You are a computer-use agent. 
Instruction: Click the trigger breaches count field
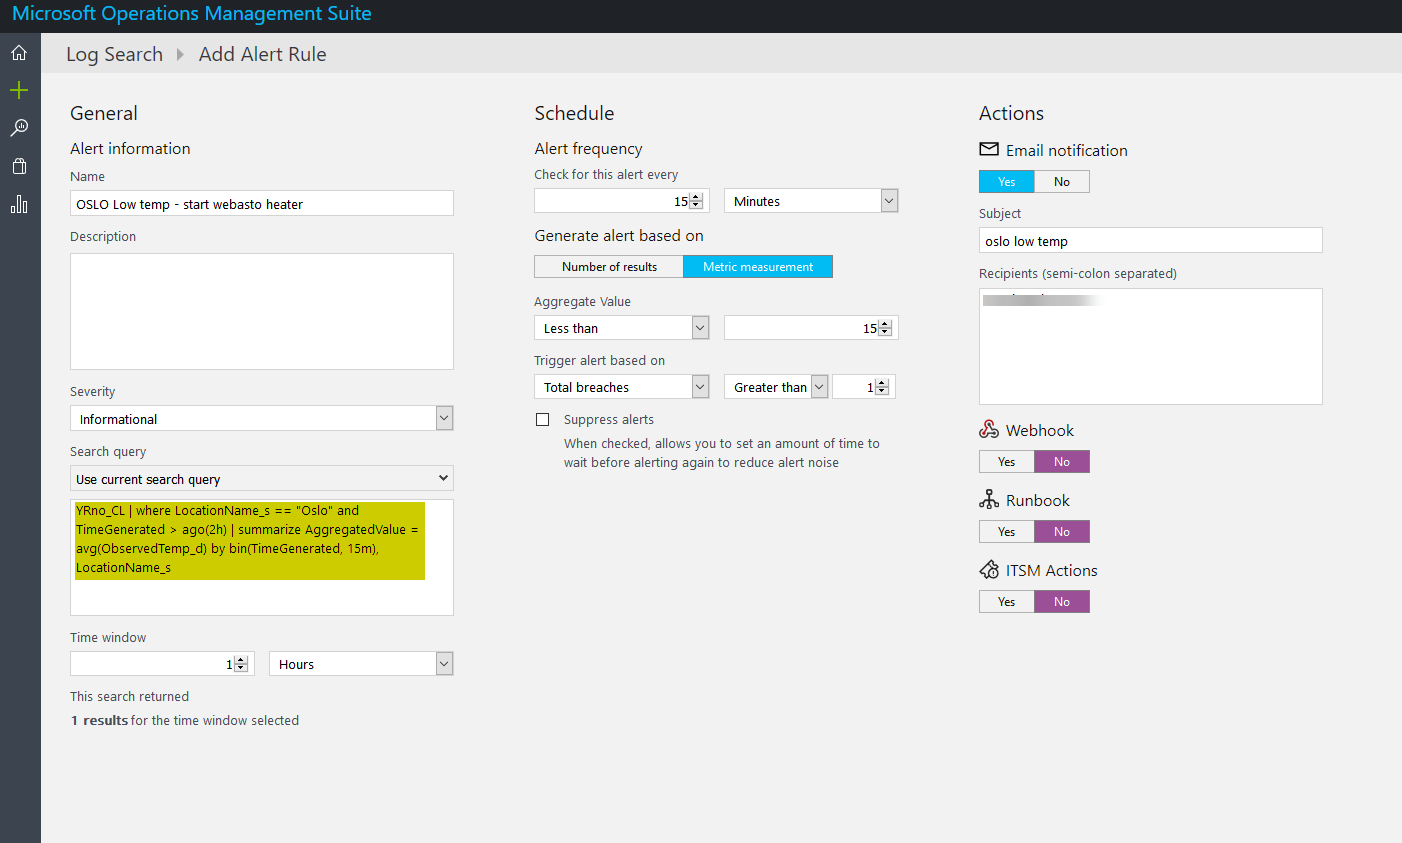click(864, 387)
